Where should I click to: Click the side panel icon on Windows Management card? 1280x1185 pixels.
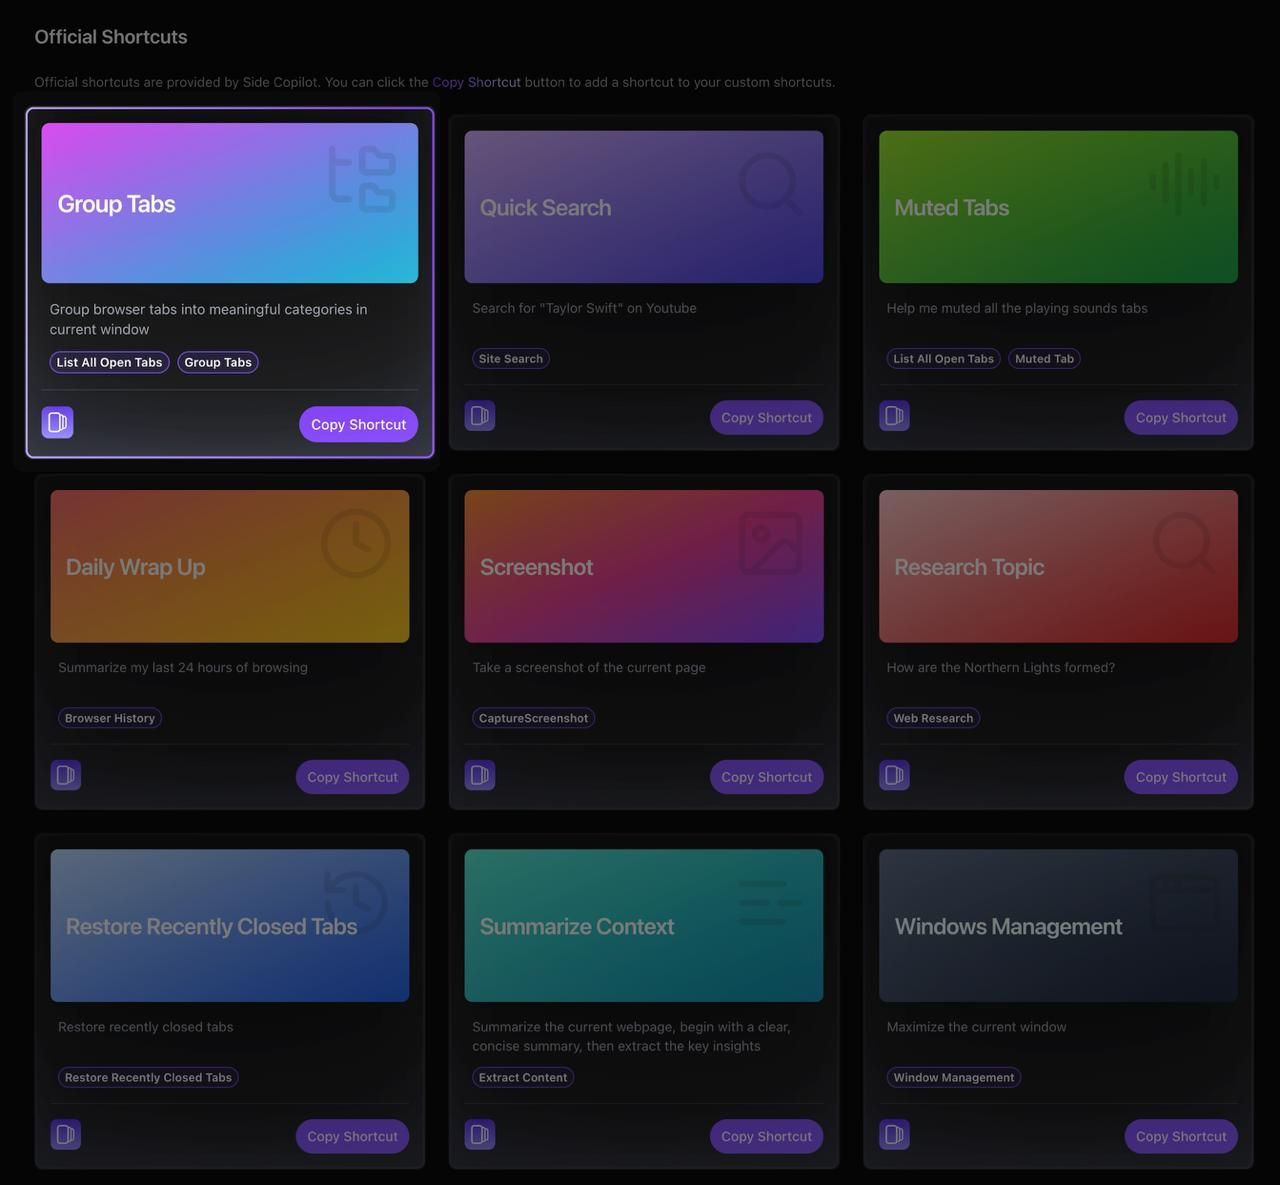coord(894,1134)
